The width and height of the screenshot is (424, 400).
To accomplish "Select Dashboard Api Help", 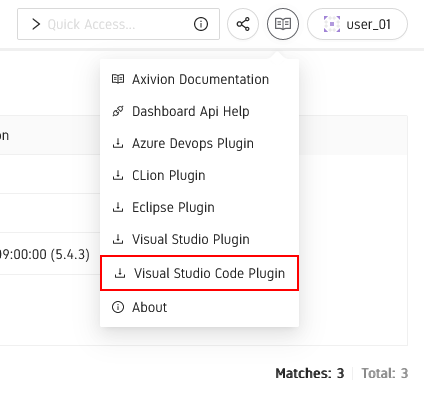I will [x=199, y=111].
